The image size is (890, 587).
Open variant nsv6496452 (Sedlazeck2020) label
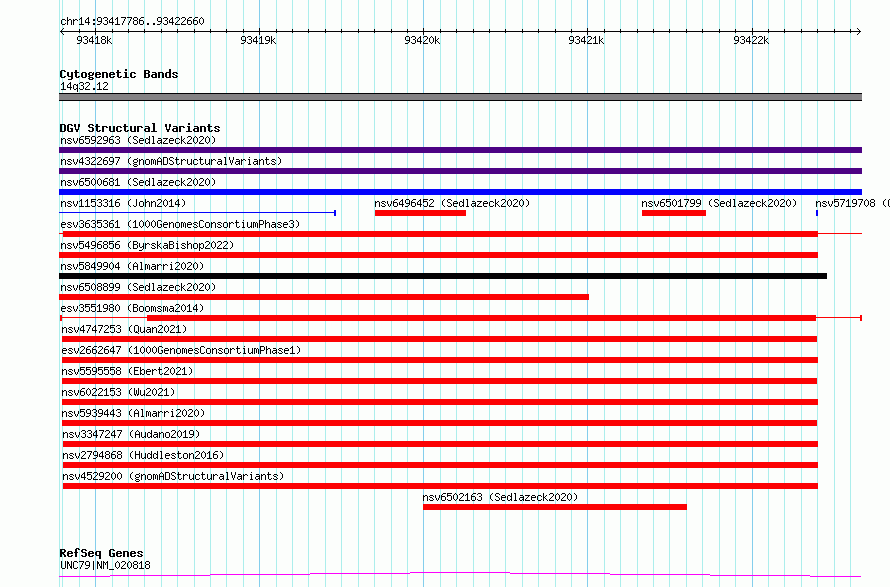pos(452,203)
